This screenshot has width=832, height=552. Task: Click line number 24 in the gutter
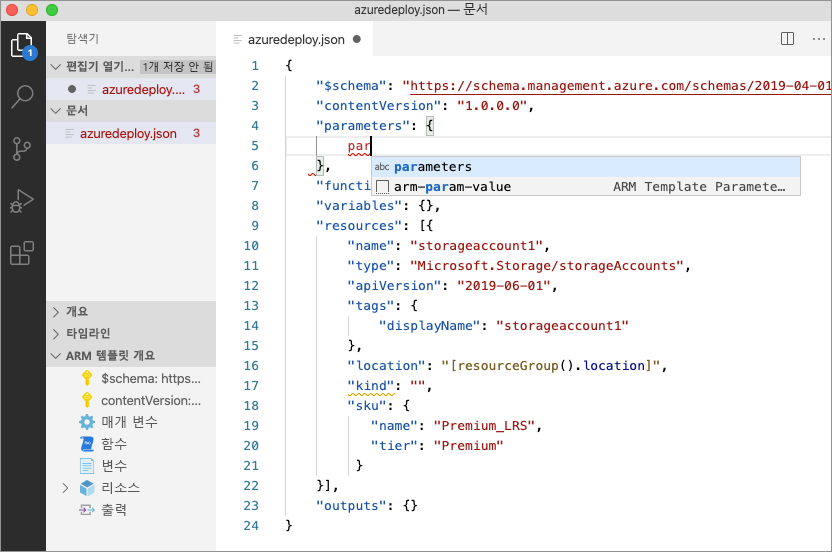point(251,525)
